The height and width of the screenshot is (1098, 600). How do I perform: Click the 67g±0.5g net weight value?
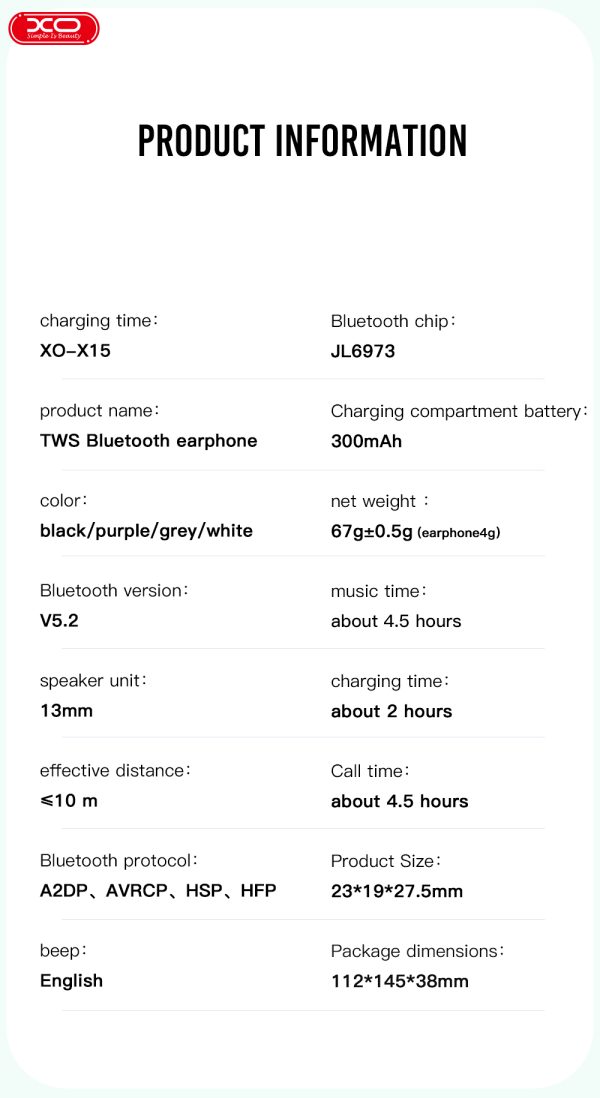(372, 531)
